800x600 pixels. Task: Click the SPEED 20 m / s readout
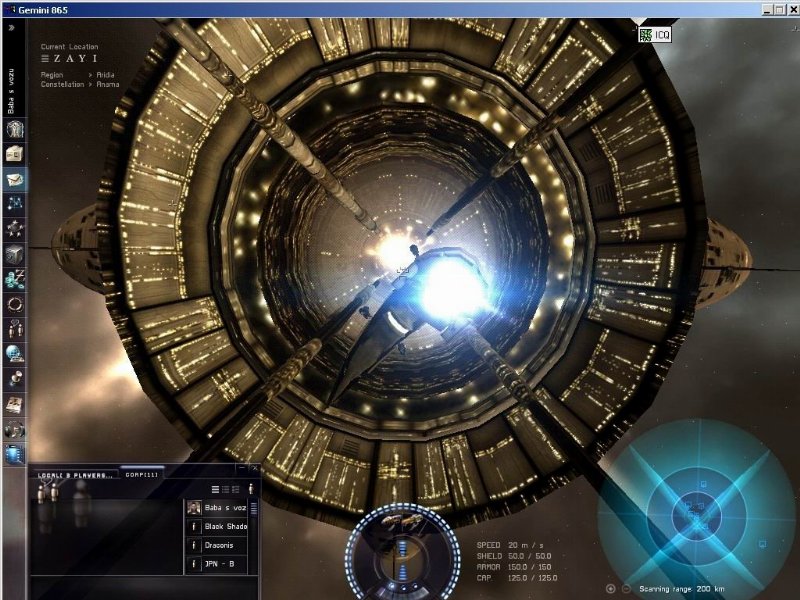tap(510, 545)
